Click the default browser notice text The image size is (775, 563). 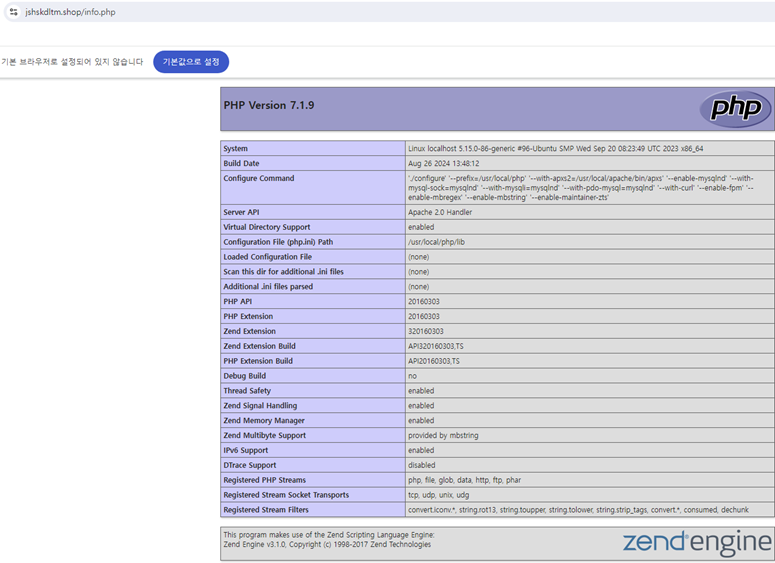tap(72, 62)
